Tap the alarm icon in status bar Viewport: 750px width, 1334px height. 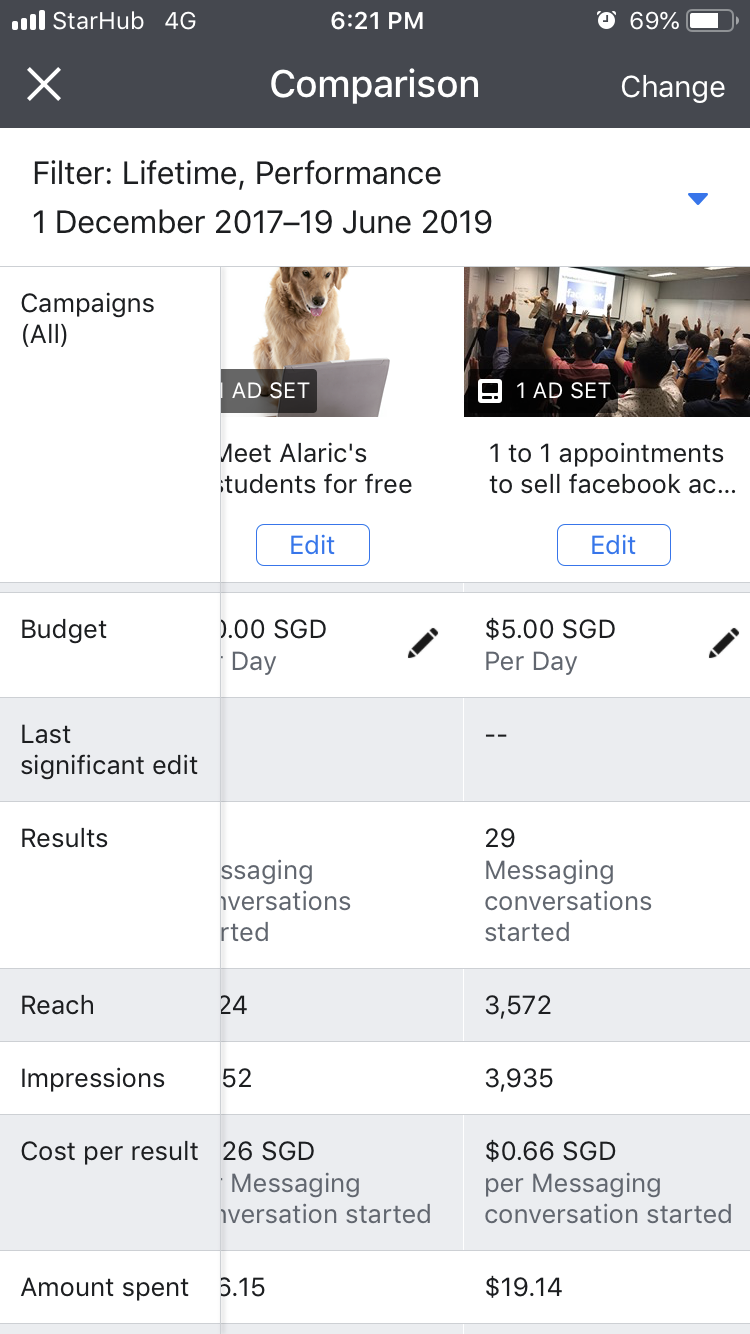click(605, 21)
